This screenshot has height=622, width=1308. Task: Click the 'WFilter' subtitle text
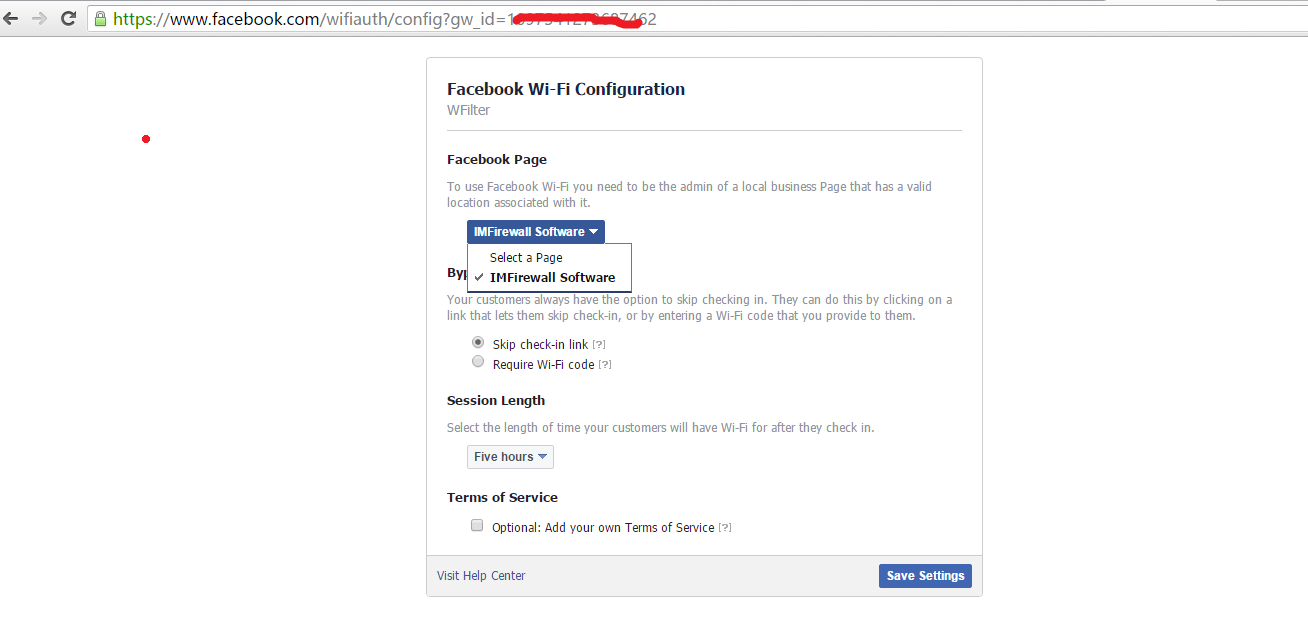coord(469,111)
